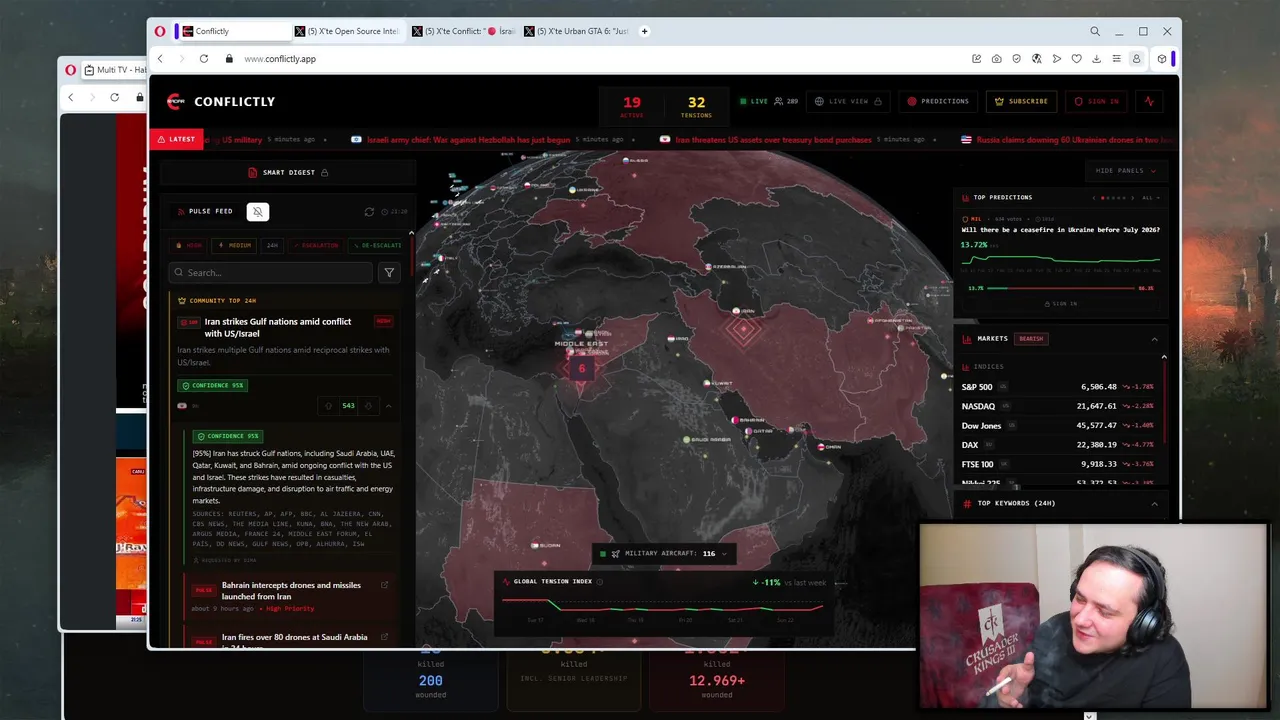The width and height of the screenshot is (1280, 720).
Task: Select the Pulse Feed tab
Action: click(x=205, y=211)
